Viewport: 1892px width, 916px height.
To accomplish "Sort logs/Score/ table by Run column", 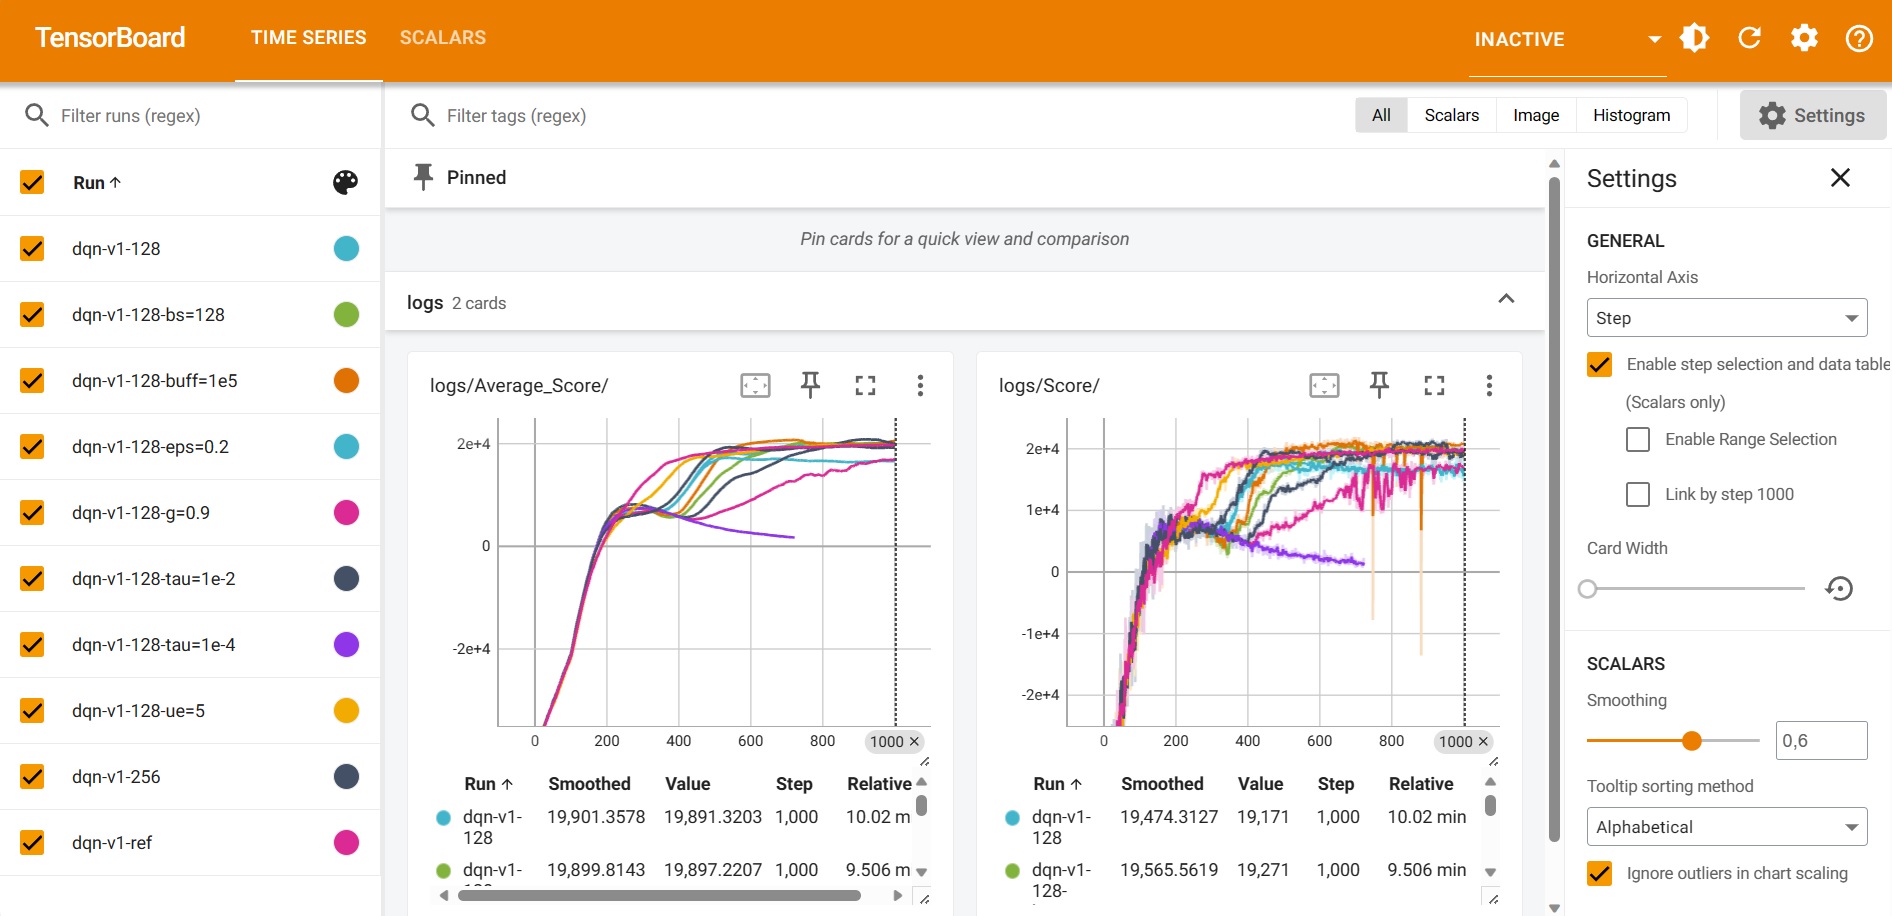I will [x=1057, y=784].
